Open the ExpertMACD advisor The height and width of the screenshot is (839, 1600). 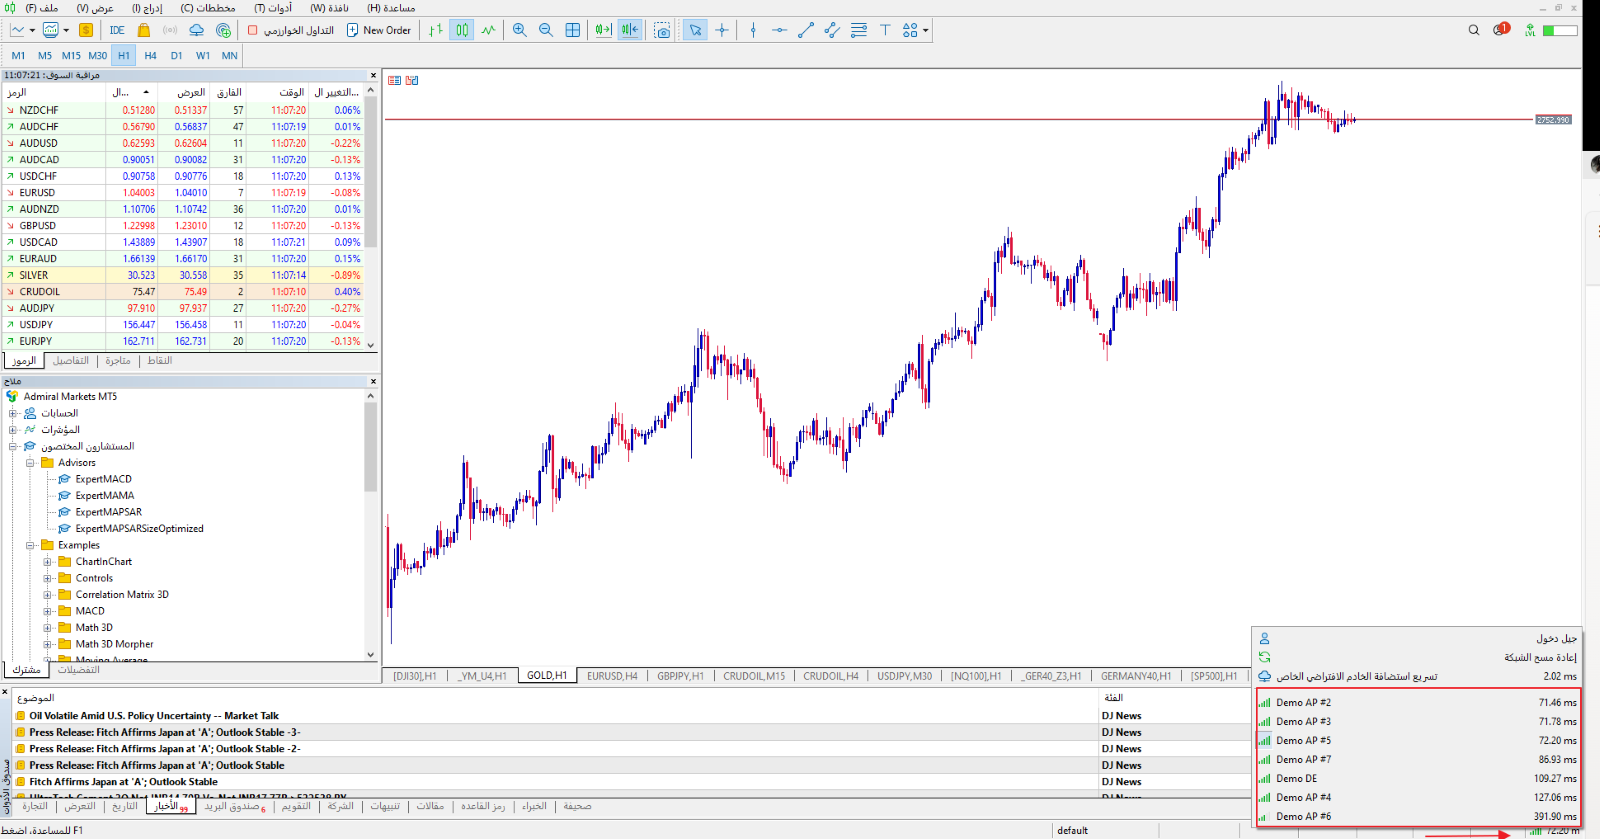tap(103, 479)
